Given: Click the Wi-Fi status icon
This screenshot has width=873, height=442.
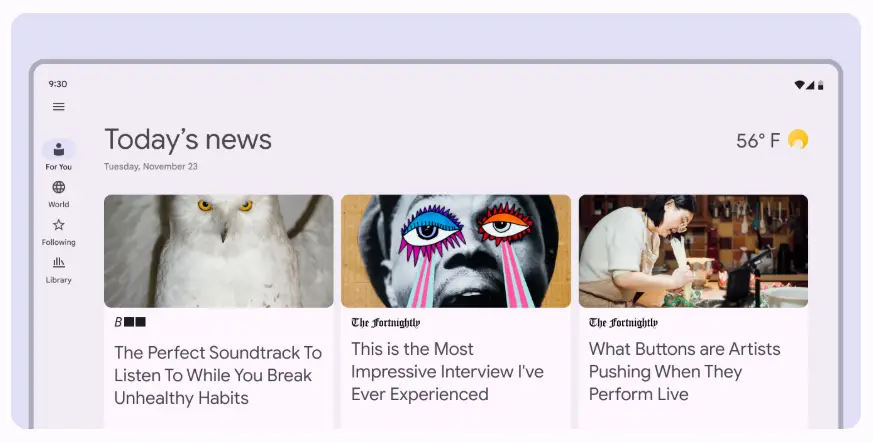Looking at the screenshot, I should 800,85.
